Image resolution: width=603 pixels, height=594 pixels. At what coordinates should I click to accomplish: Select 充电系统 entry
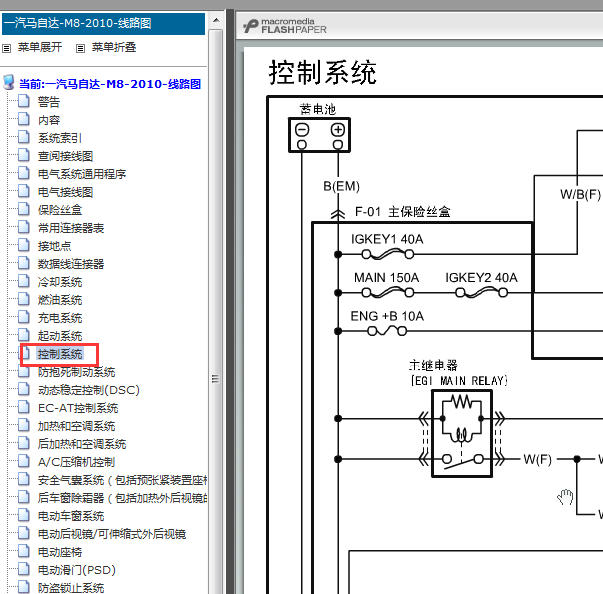(x=60, y=318)
